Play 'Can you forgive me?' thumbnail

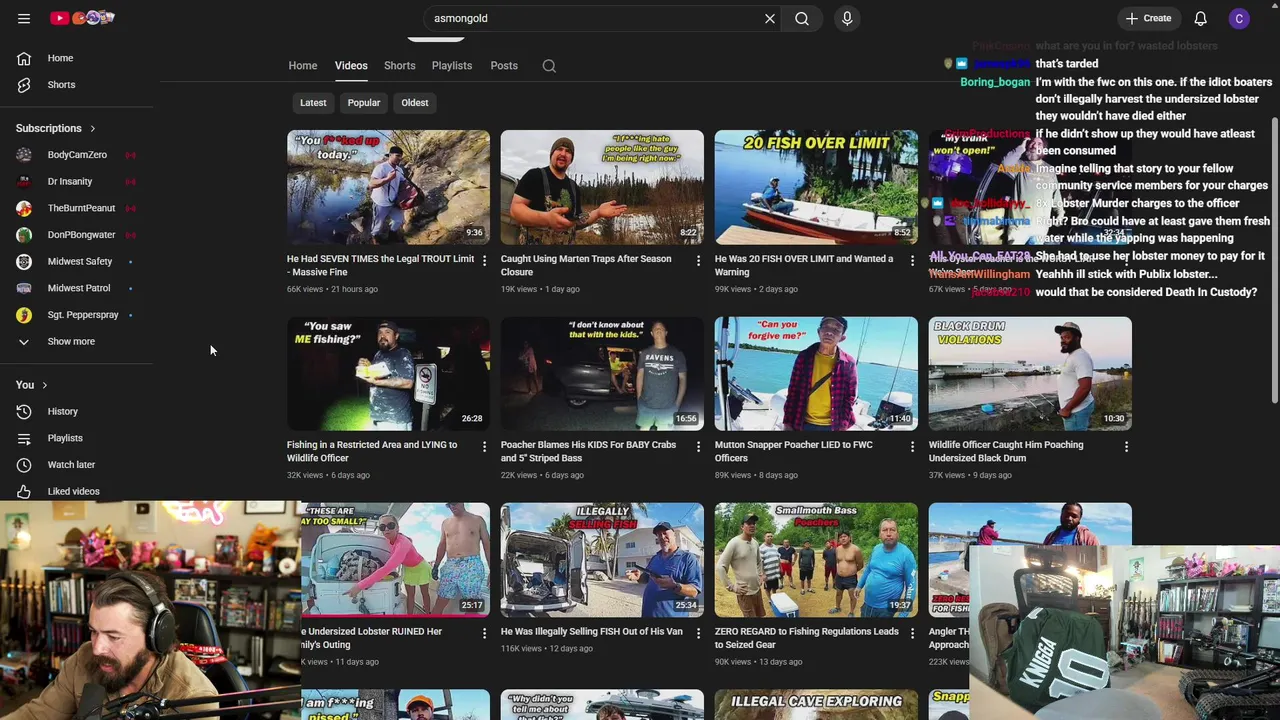coord(816,374)
